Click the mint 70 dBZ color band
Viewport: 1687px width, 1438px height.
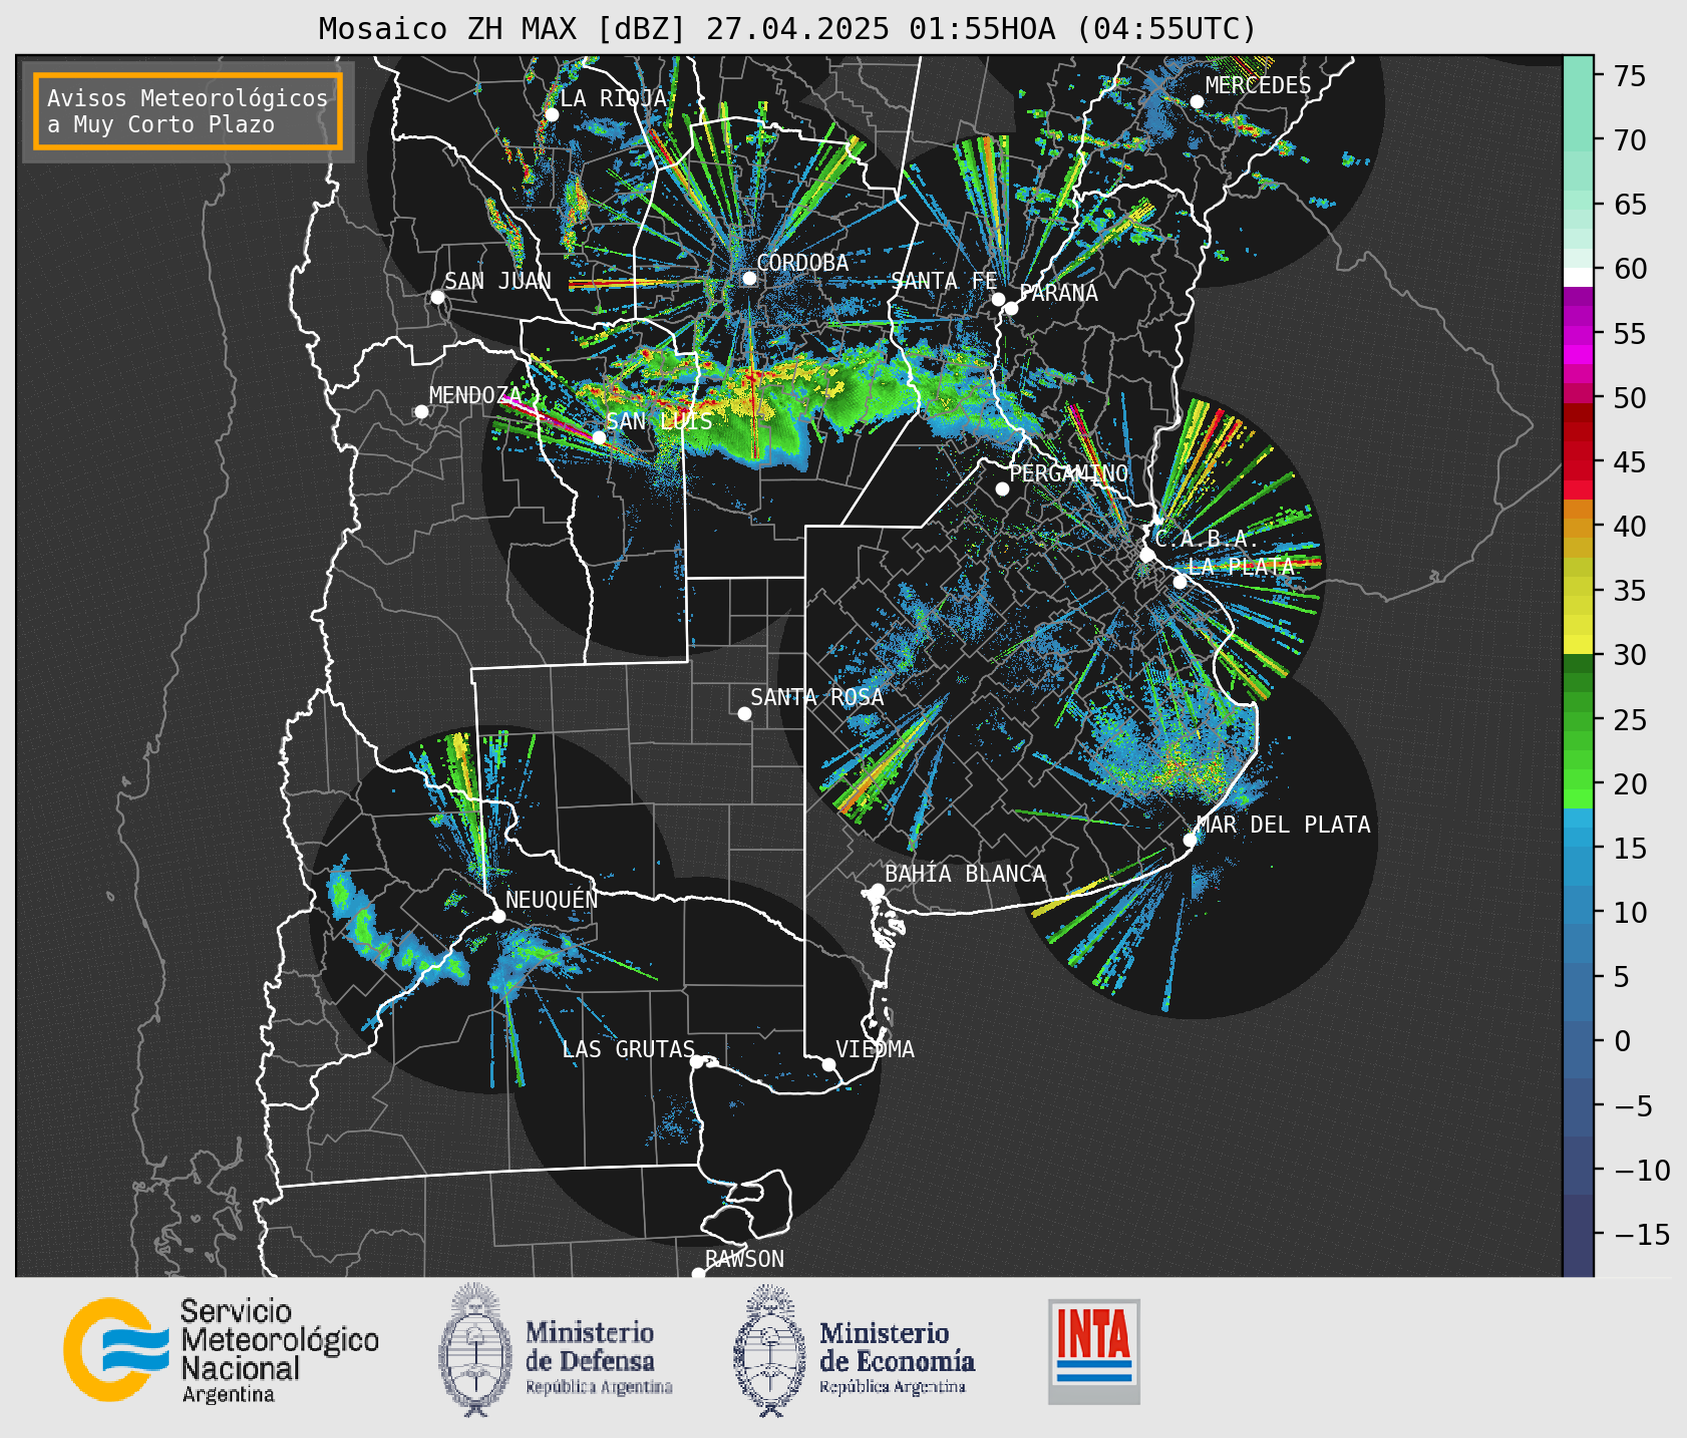coord(1578,139)
